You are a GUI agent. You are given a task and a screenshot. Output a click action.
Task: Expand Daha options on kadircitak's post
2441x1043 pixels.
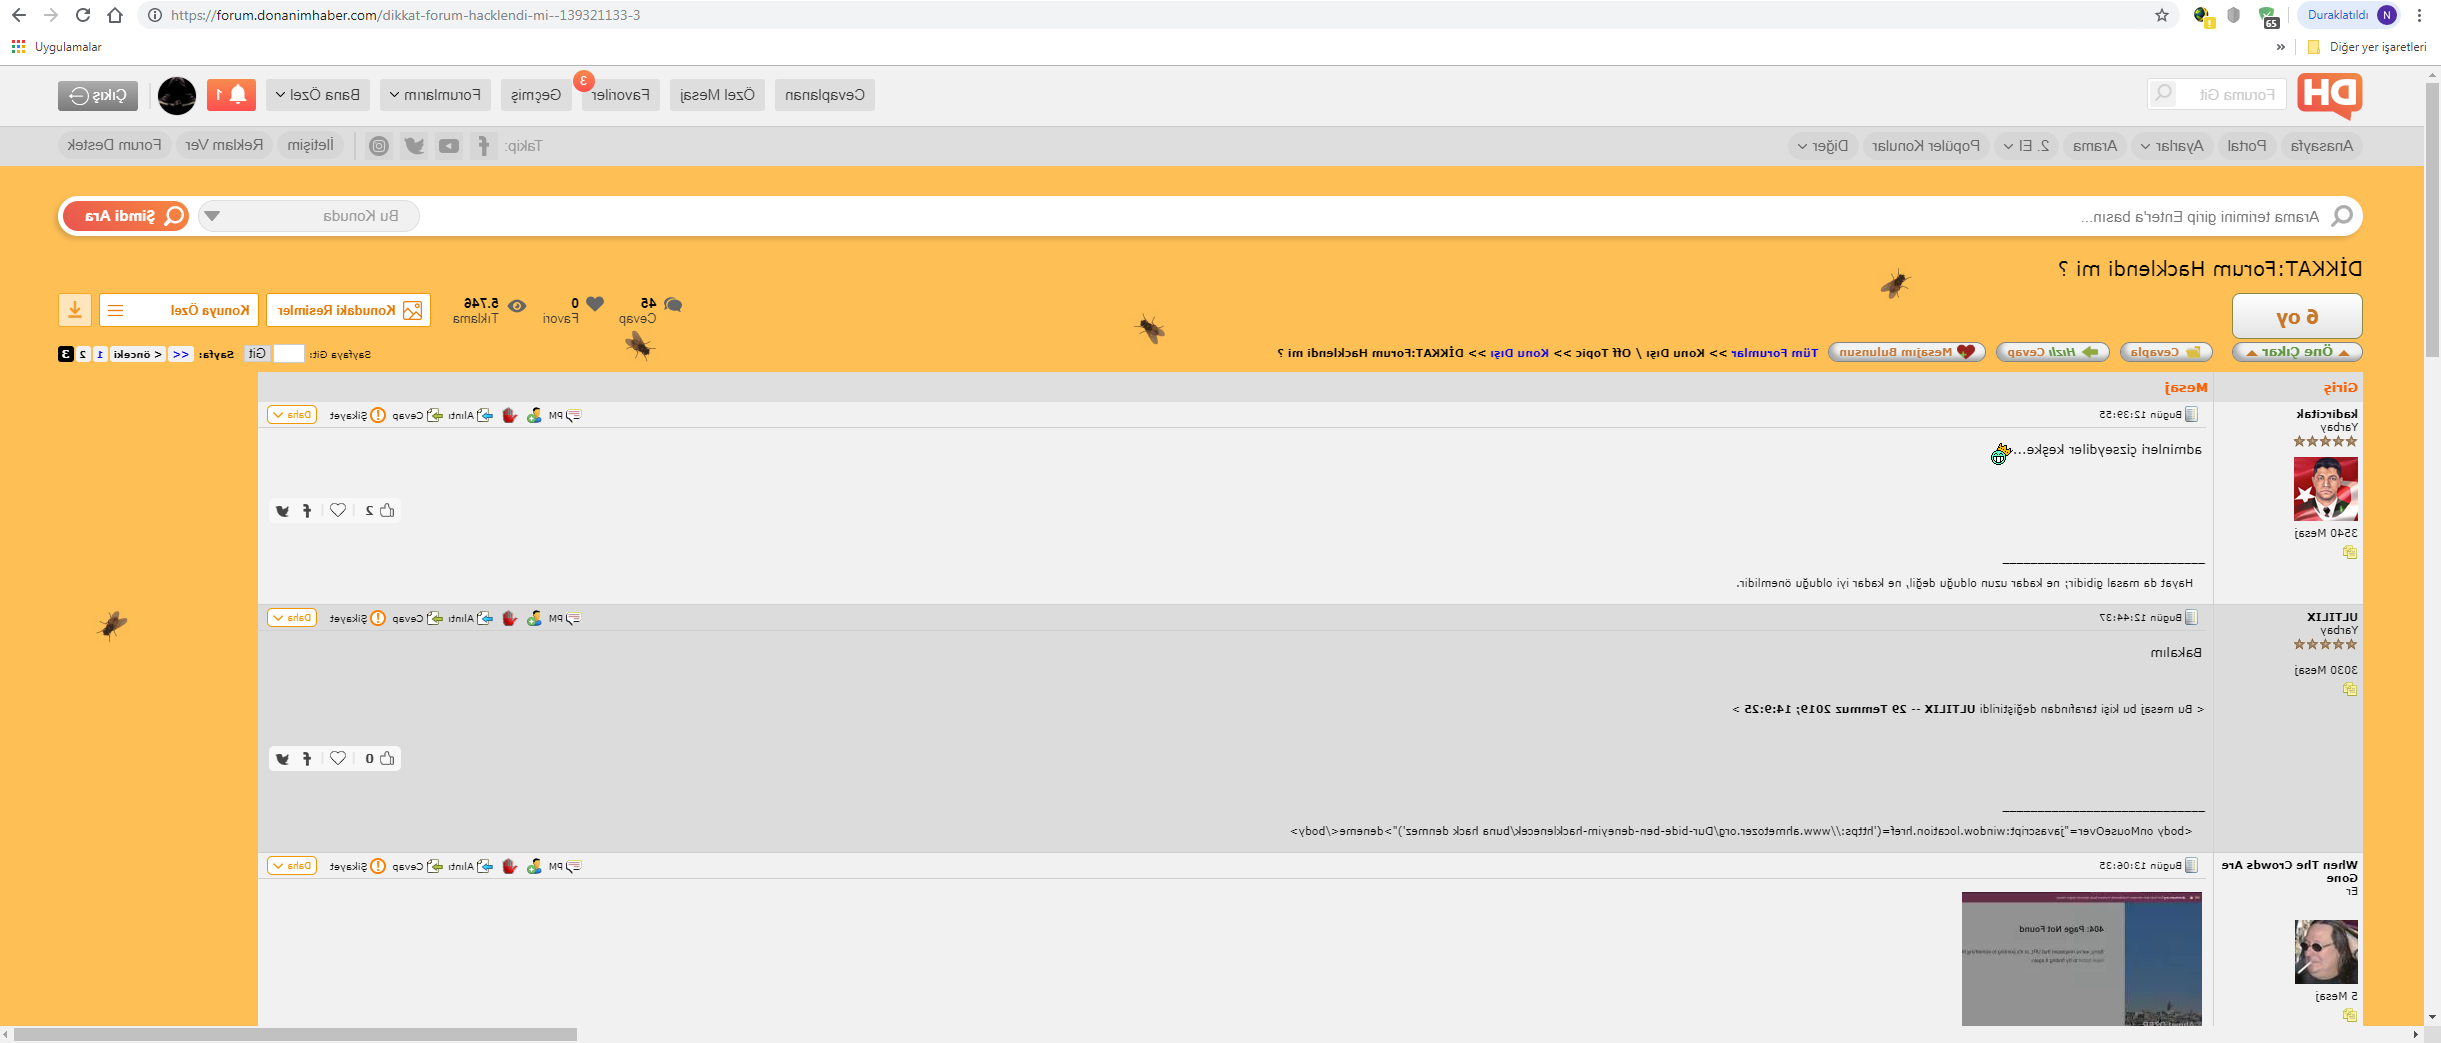(292, 415)
